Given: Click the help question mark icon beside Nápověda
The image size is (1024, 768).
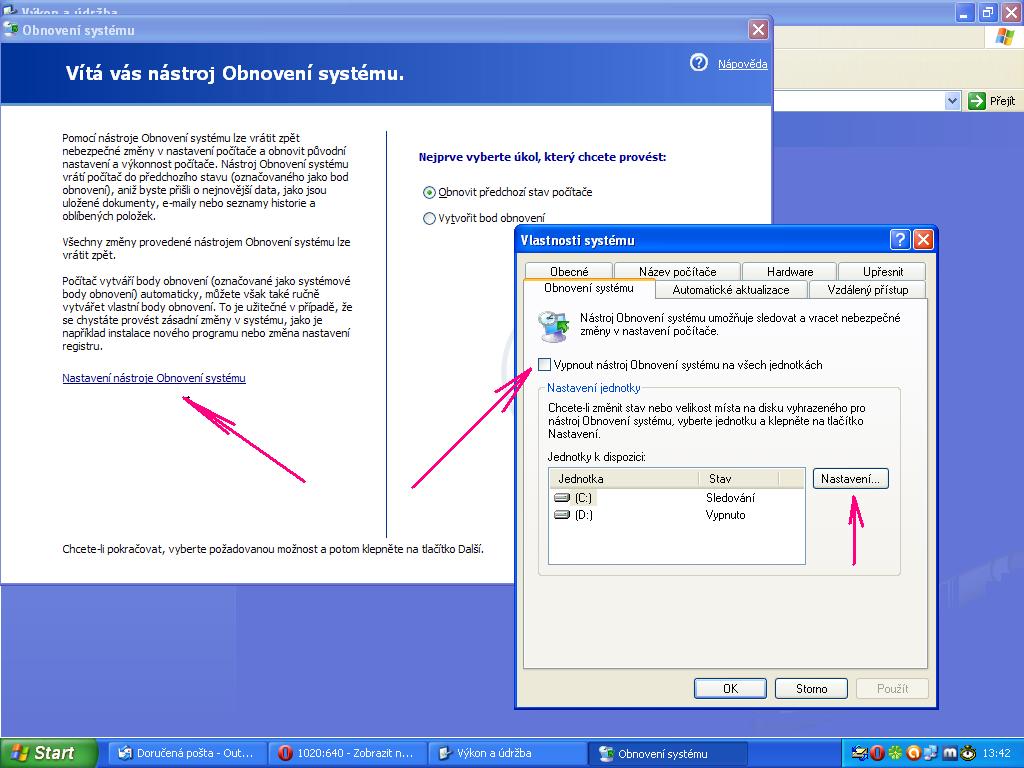Looking at the screenshot, I should point(699,63).
